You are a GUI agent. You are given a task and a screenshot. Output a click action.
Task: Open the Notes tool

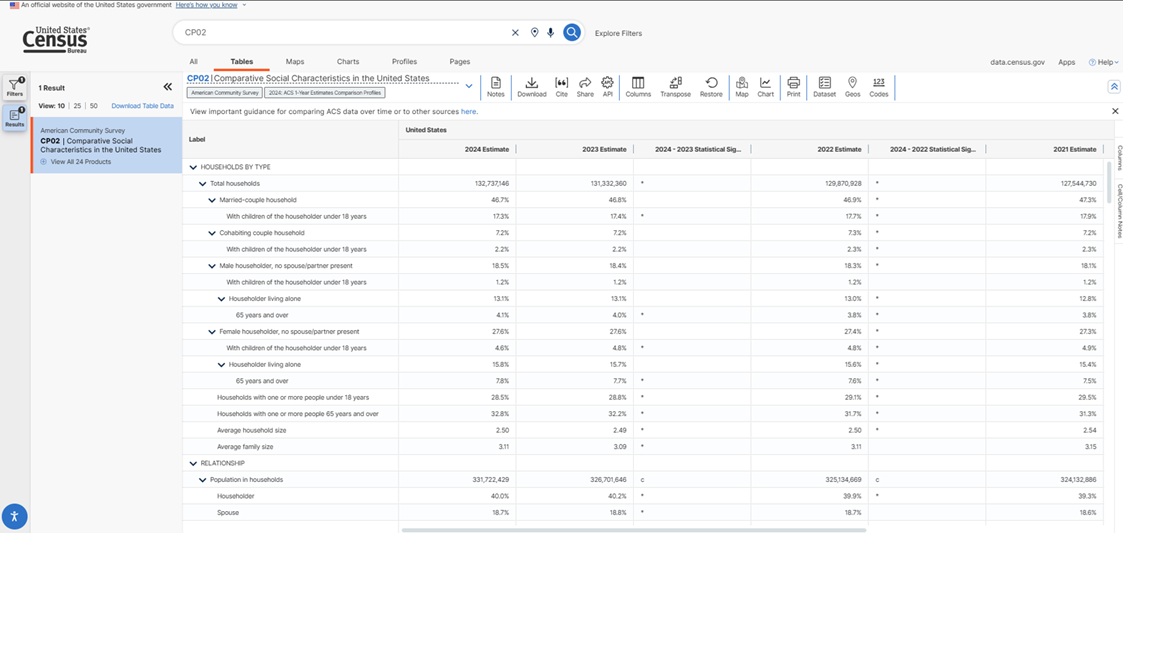click(496, 87)
